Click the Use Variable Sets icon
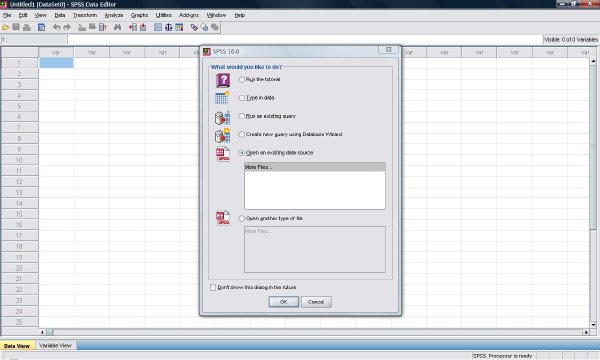Viewport: 600px width, 360px height. tap(204, 27)
